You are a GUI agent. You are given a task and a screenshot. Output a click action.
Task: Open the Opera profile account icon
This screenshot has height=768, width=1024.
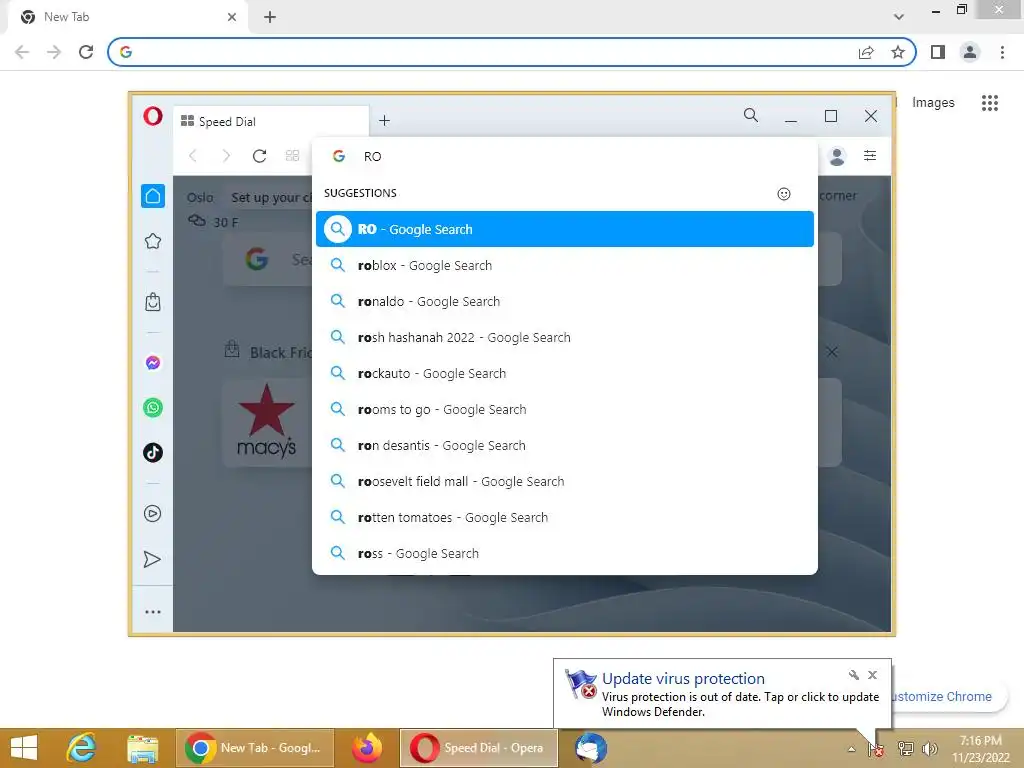point(837,156)
